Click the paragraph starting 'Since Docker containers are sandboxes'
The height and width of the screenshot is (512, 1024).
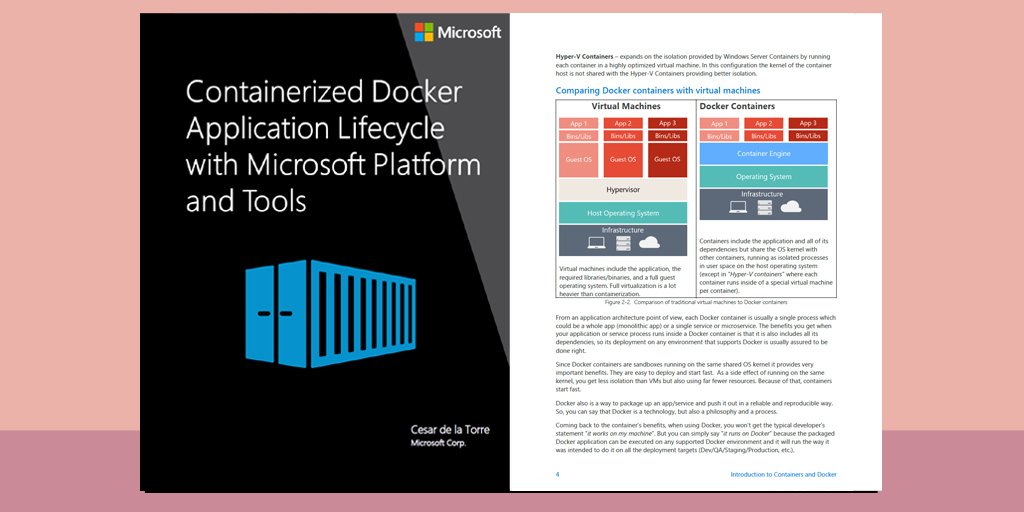pos(694,377)
